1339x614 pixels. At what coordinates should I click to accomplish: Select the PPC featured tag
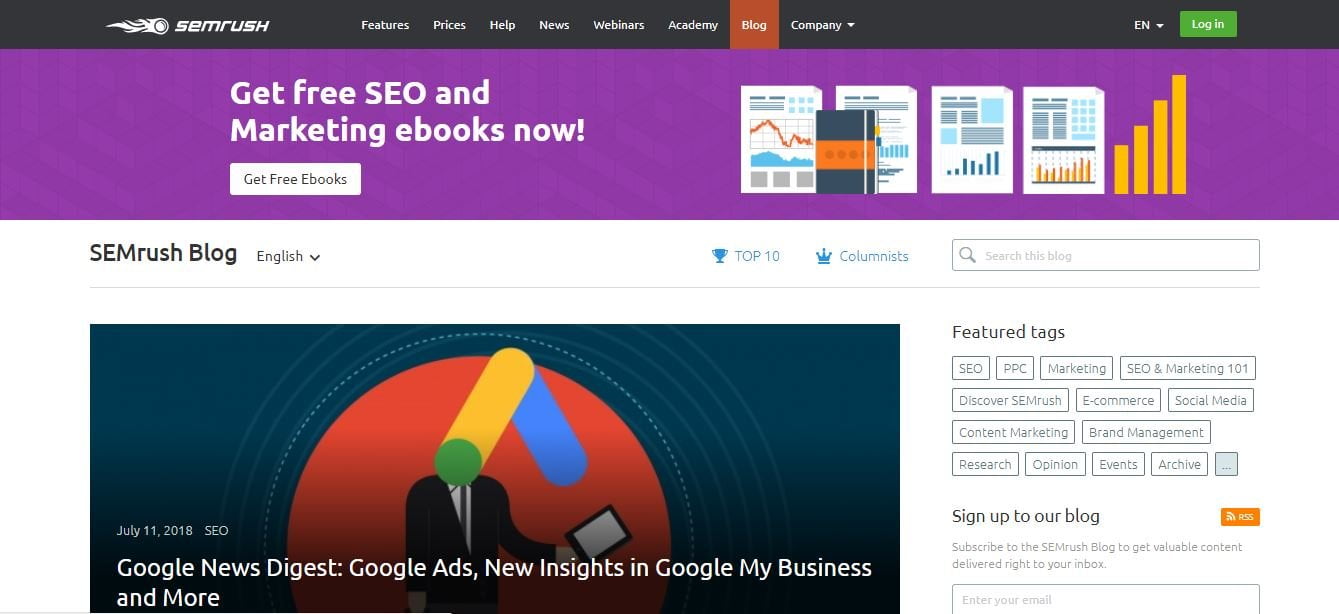[x=1015, y=368]
